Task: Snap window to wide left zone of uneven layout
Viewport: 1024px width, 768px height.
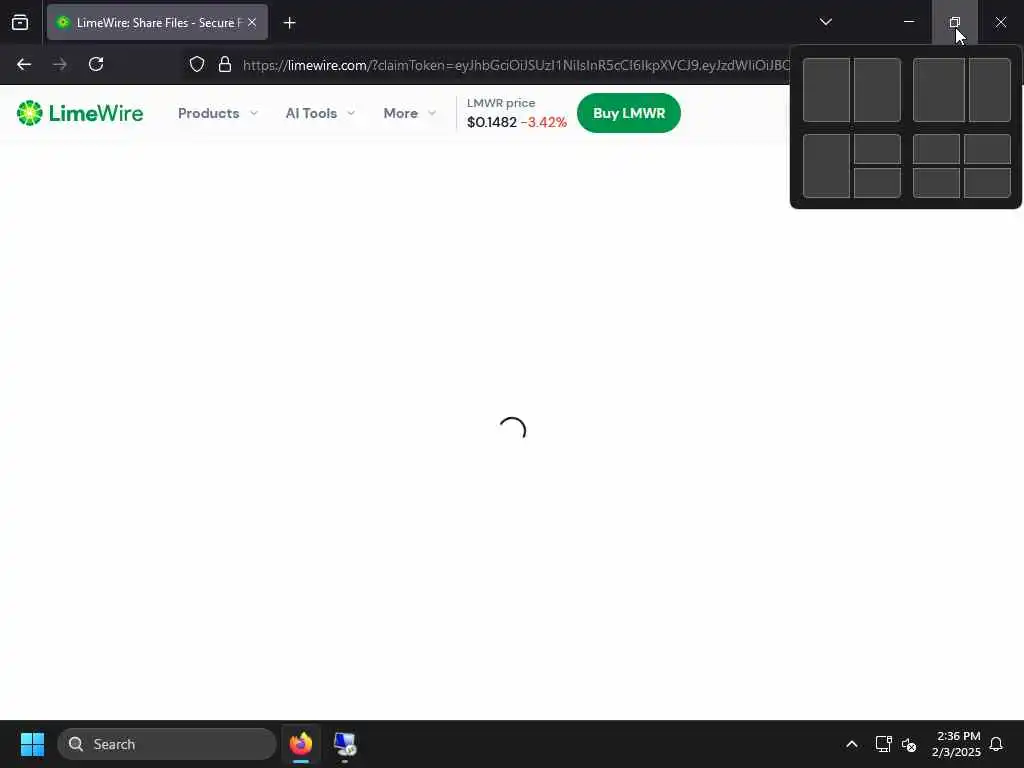Action: tap(938, 90)
